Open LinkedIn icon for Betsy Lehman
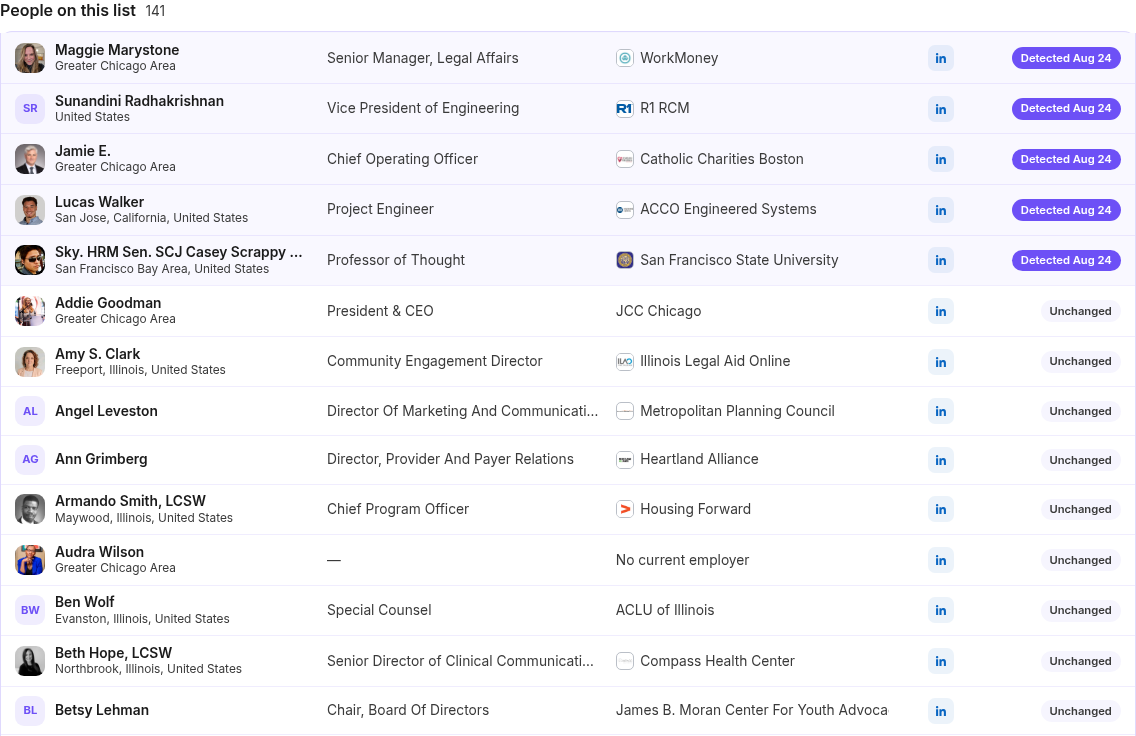1136x736 pixels. coord(940,711)
